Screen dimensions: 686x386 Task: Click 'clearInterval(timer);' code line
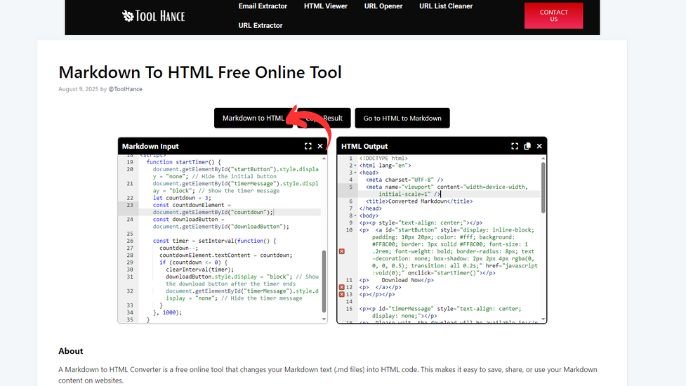pos(200,270)
